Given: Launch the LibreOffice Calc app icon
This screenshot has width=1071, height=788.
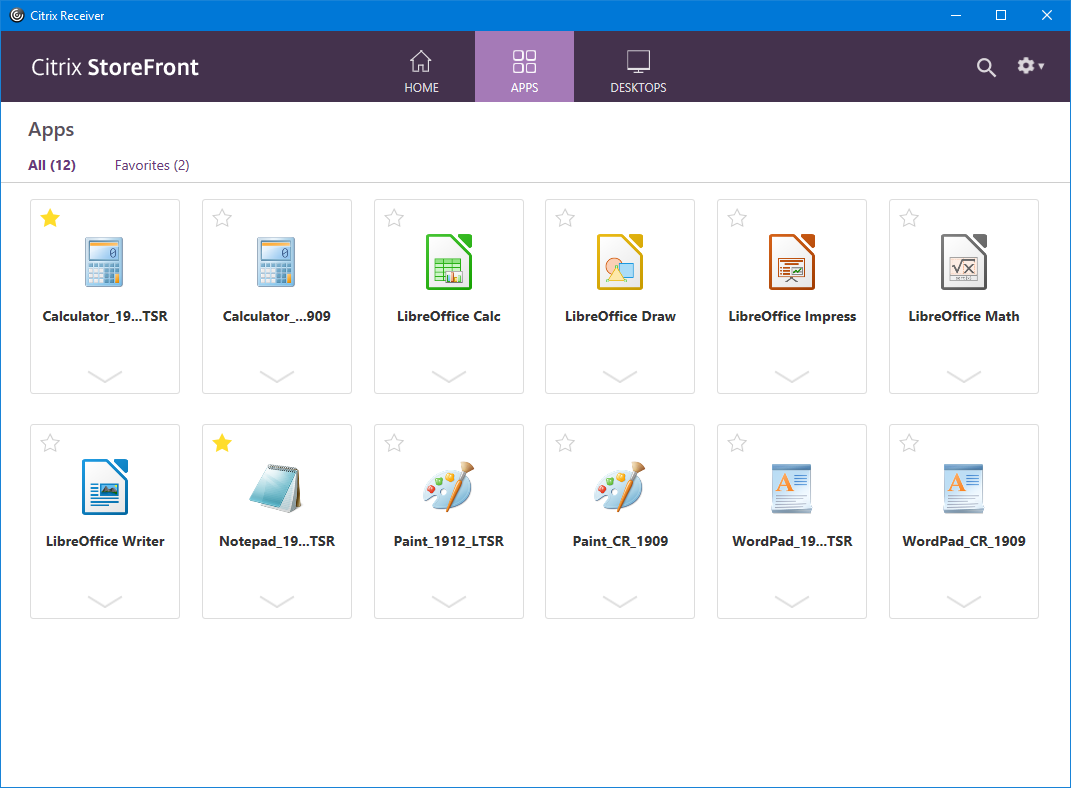Looking at the screenshot, I should click(448, 262).
